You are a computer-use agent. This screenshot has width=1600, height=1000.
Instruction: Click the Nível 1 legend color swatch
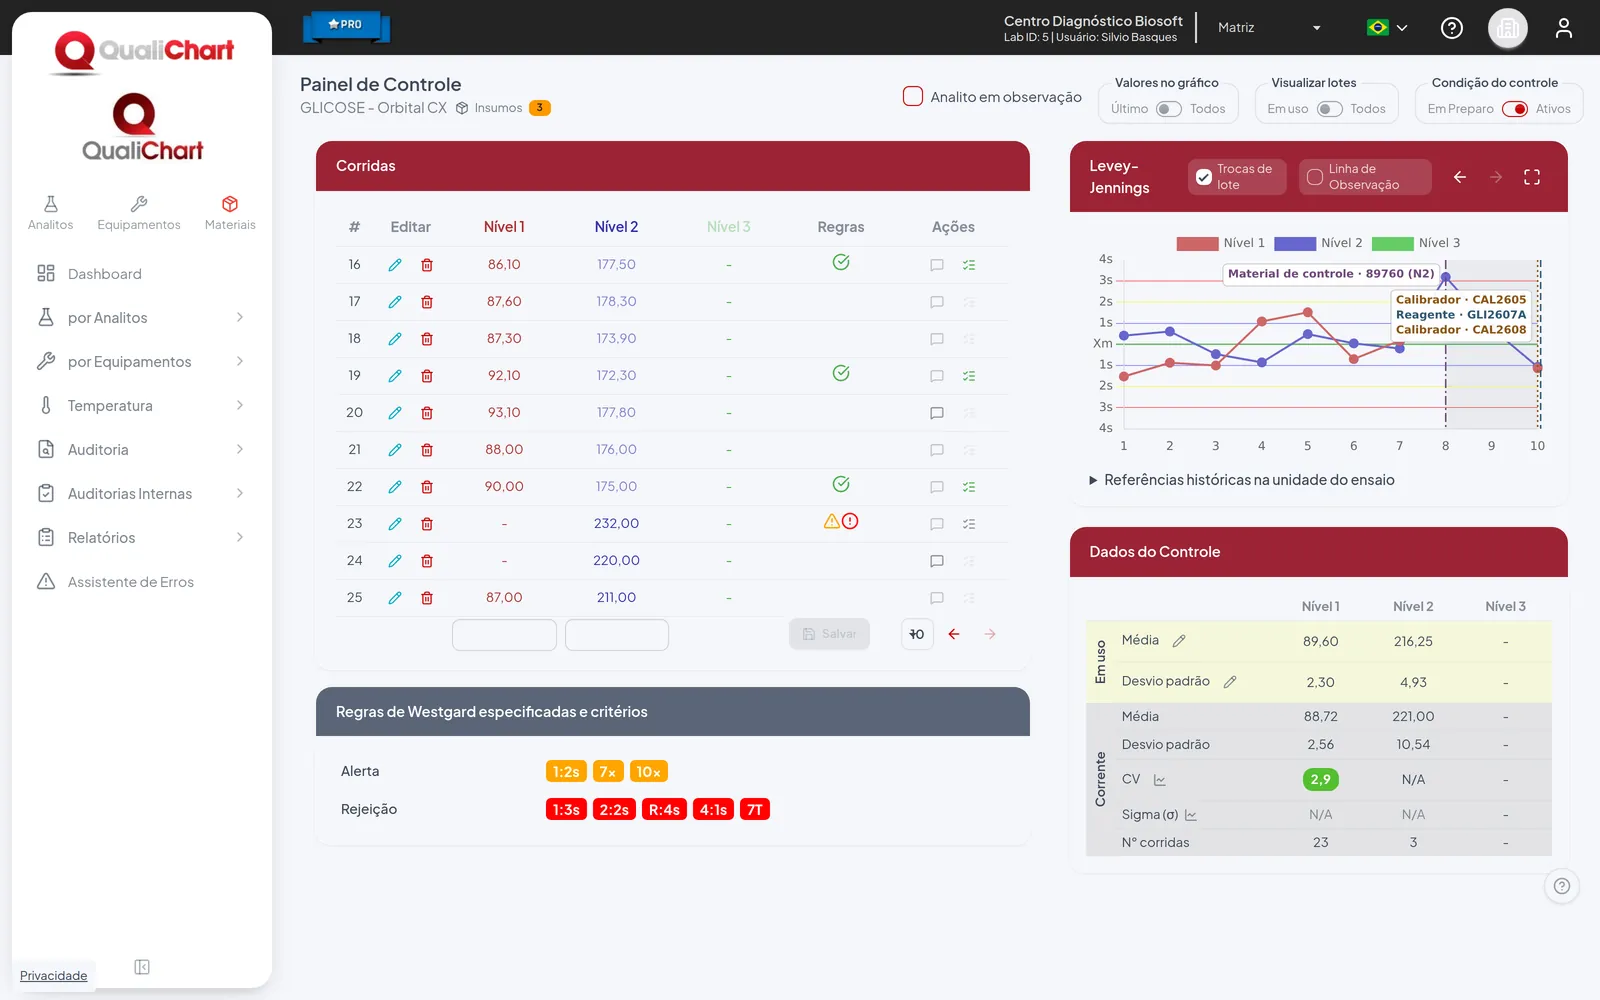click(x=1197, y=243)
